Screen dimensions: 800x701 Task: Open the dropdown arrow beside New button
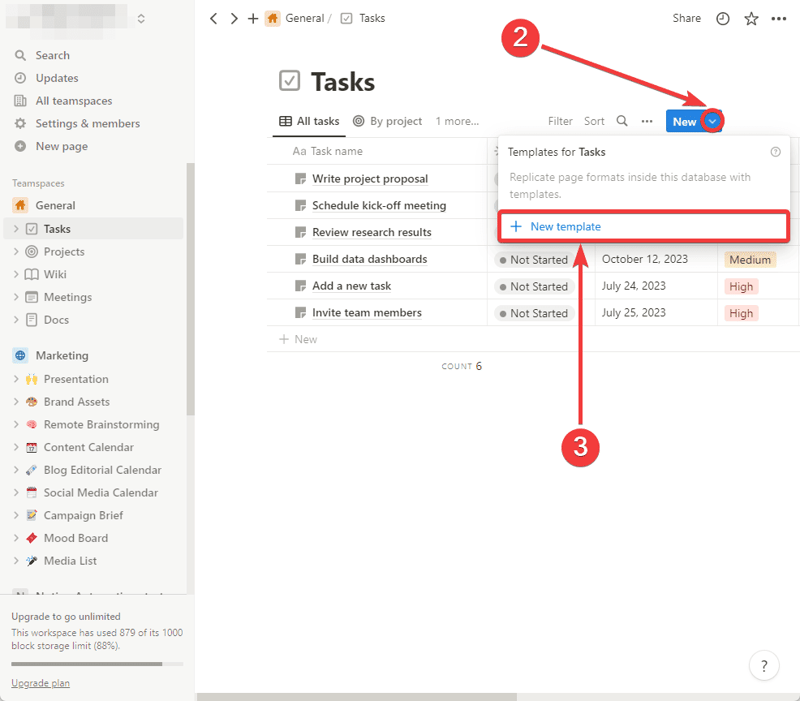[x=712, y=121]
